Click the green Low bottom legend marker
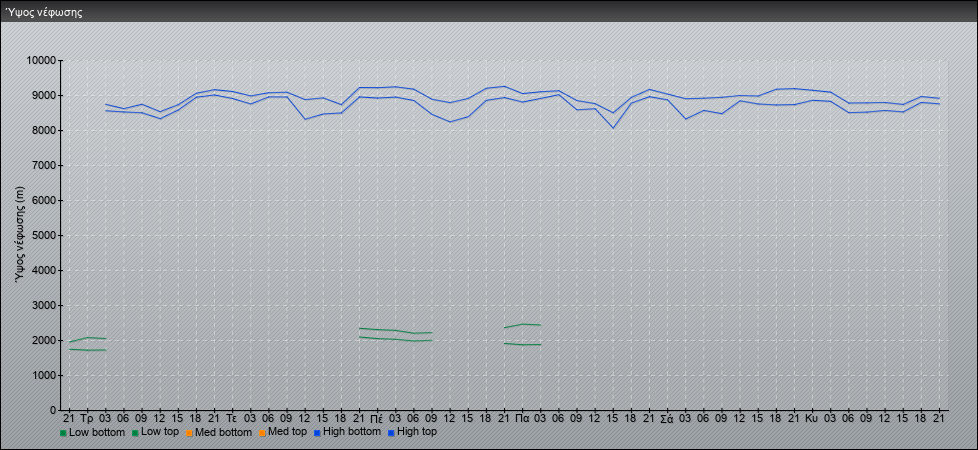 [x=64, y=433]
